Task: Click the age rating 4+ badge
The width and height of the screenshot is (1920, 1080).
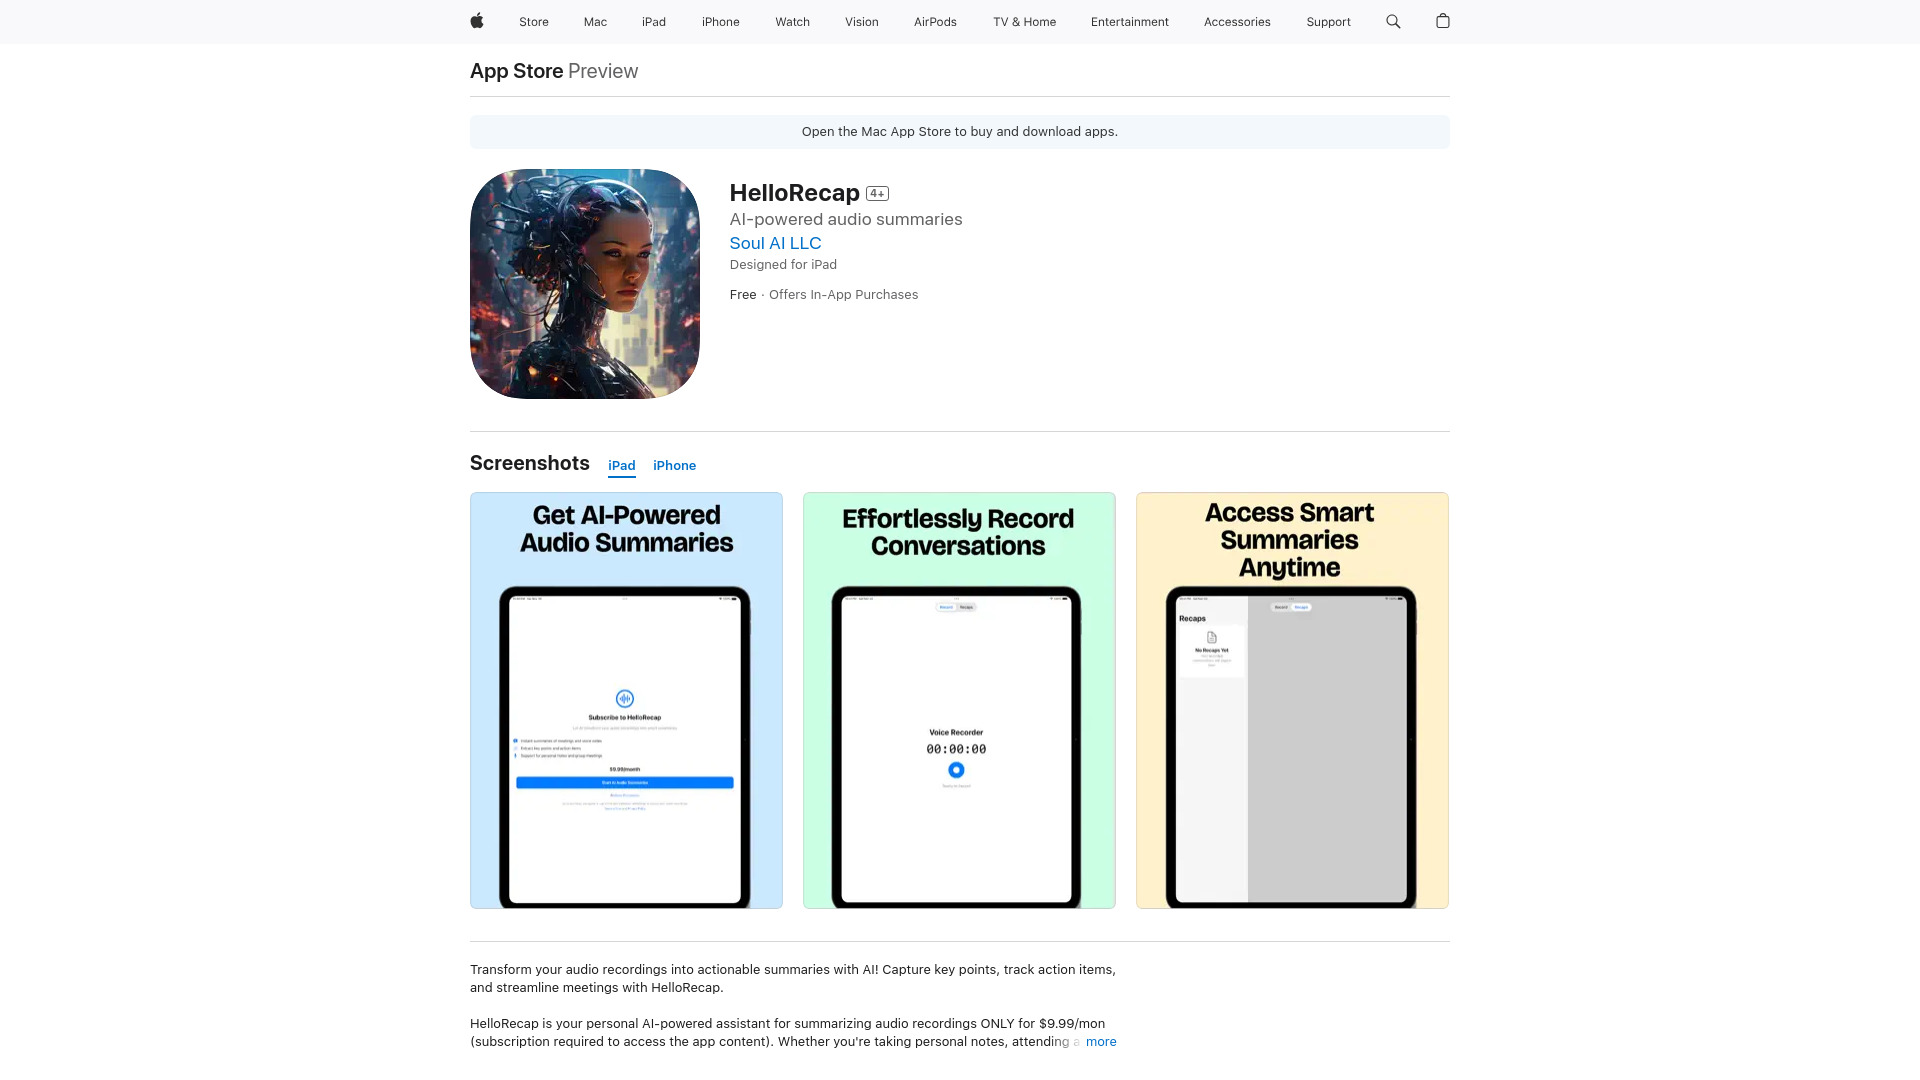Action: tap(878, 191)
